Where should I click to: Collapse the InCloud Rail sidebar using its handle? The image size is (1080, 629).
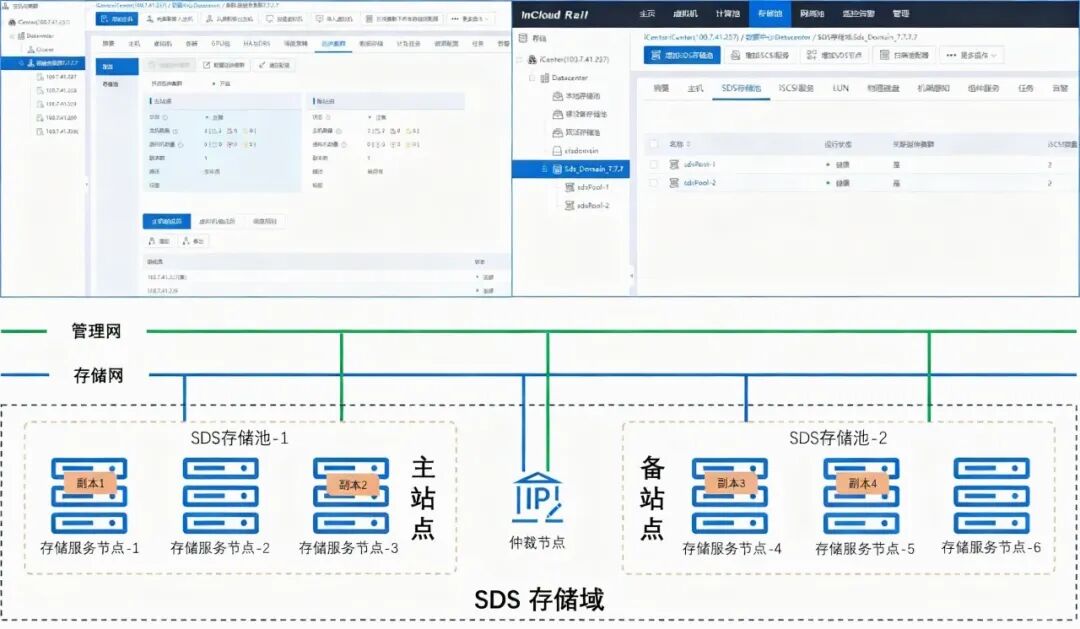click(632, 276)
